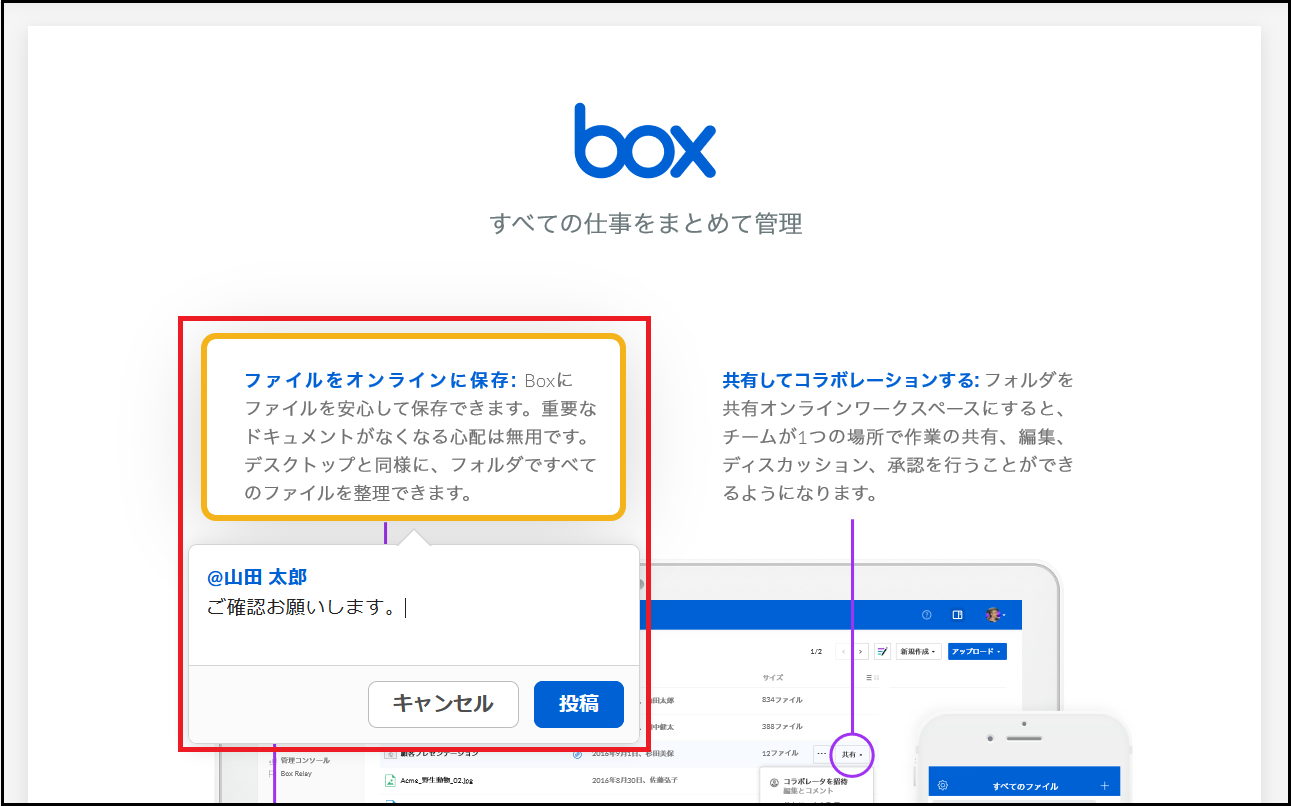Expand the アップロード dropdown
1291x806 pixels.
point(977,651)
